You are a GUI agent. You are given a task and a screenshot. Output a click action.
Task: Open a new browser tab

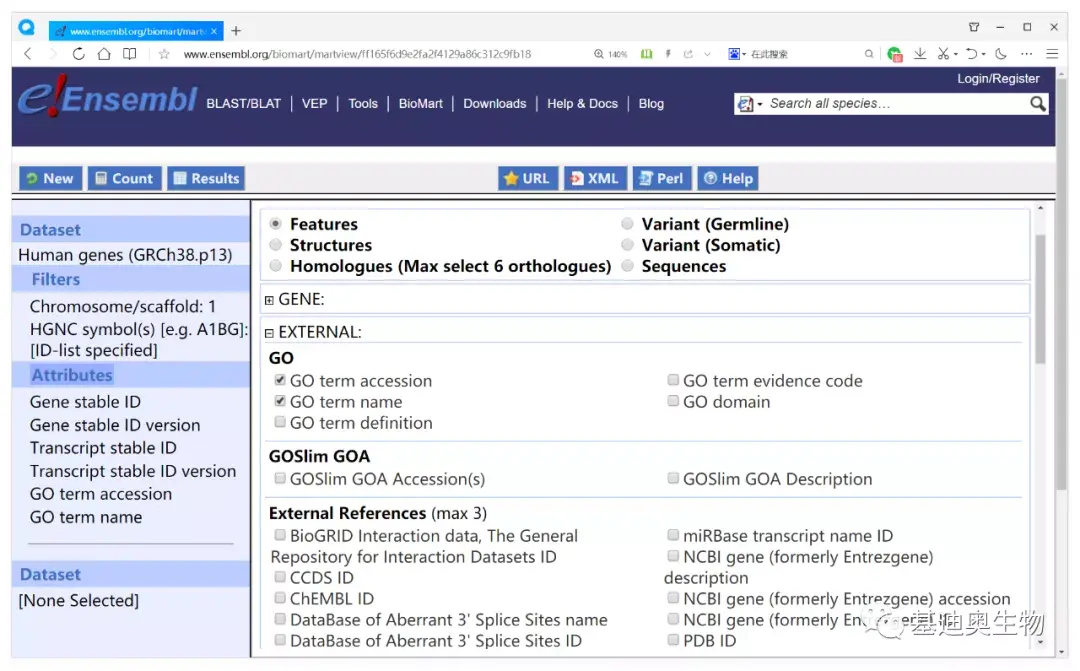click(236, 31)
